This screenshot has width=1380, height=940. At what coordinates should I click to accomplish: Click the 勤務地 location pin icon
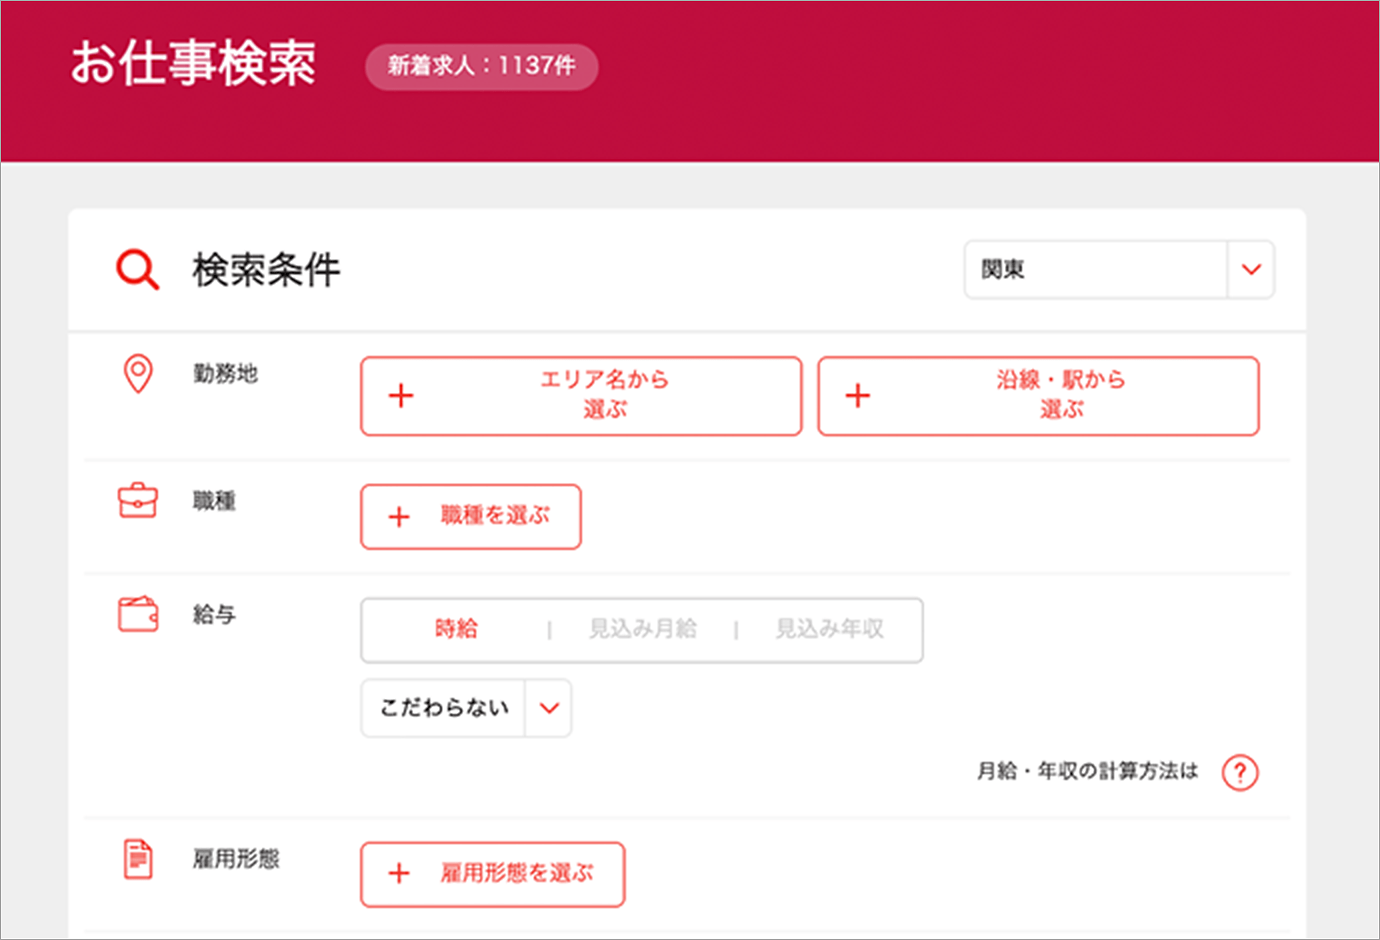(138, 374)
